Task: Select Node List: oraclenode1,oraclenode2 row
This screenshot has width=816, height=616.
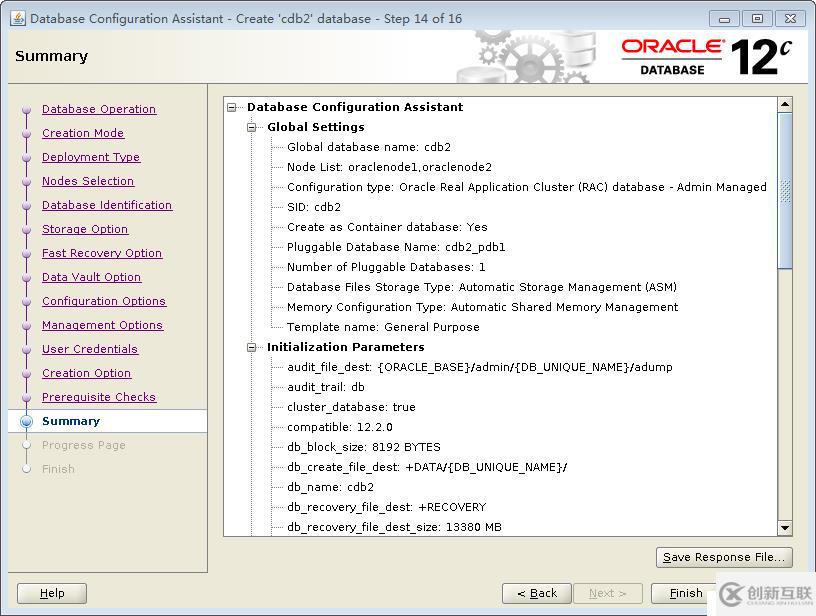Action: coord(389,167)
